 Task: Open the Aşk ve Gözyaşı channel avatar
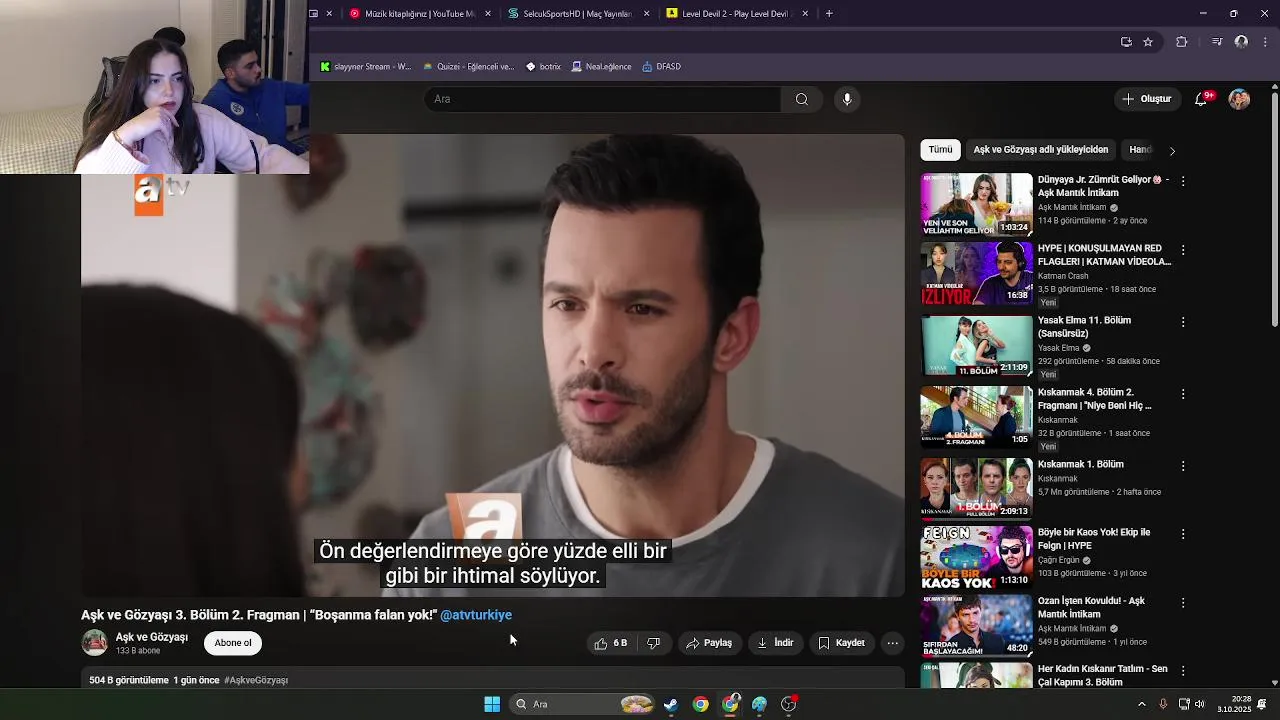coord(94,643)
